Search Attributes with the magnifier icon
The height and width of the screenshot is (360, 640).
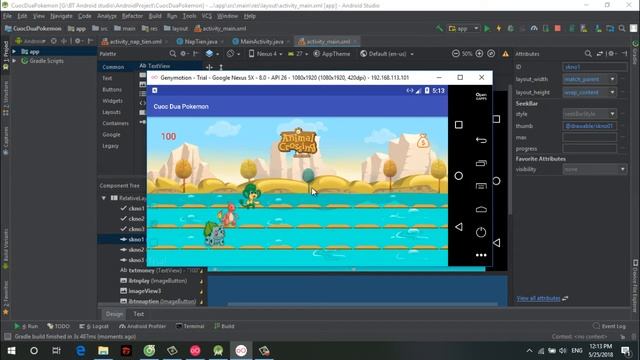point(588,53)
